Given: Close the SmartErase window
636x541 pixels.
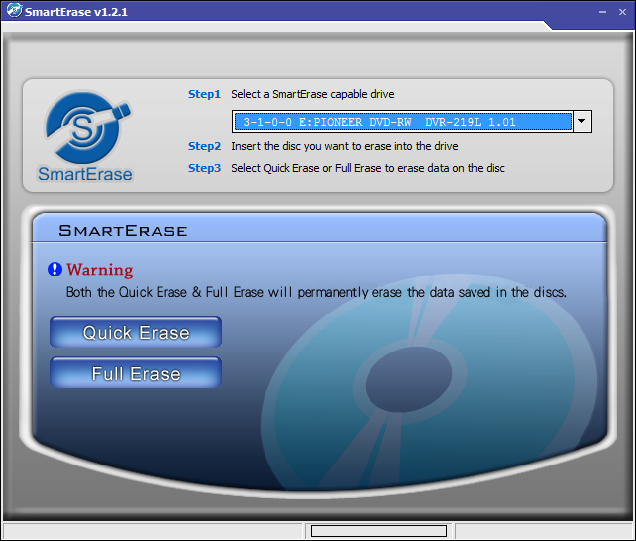Looking at the screenshot, I should [622, 12].
